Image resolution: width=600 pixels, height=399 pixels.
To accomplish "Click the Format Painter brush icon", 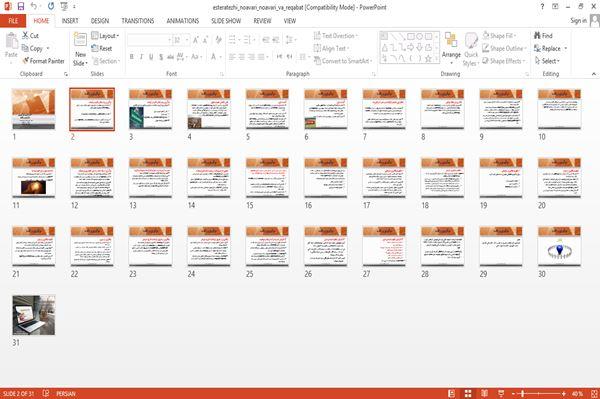I will coord(26,61).
